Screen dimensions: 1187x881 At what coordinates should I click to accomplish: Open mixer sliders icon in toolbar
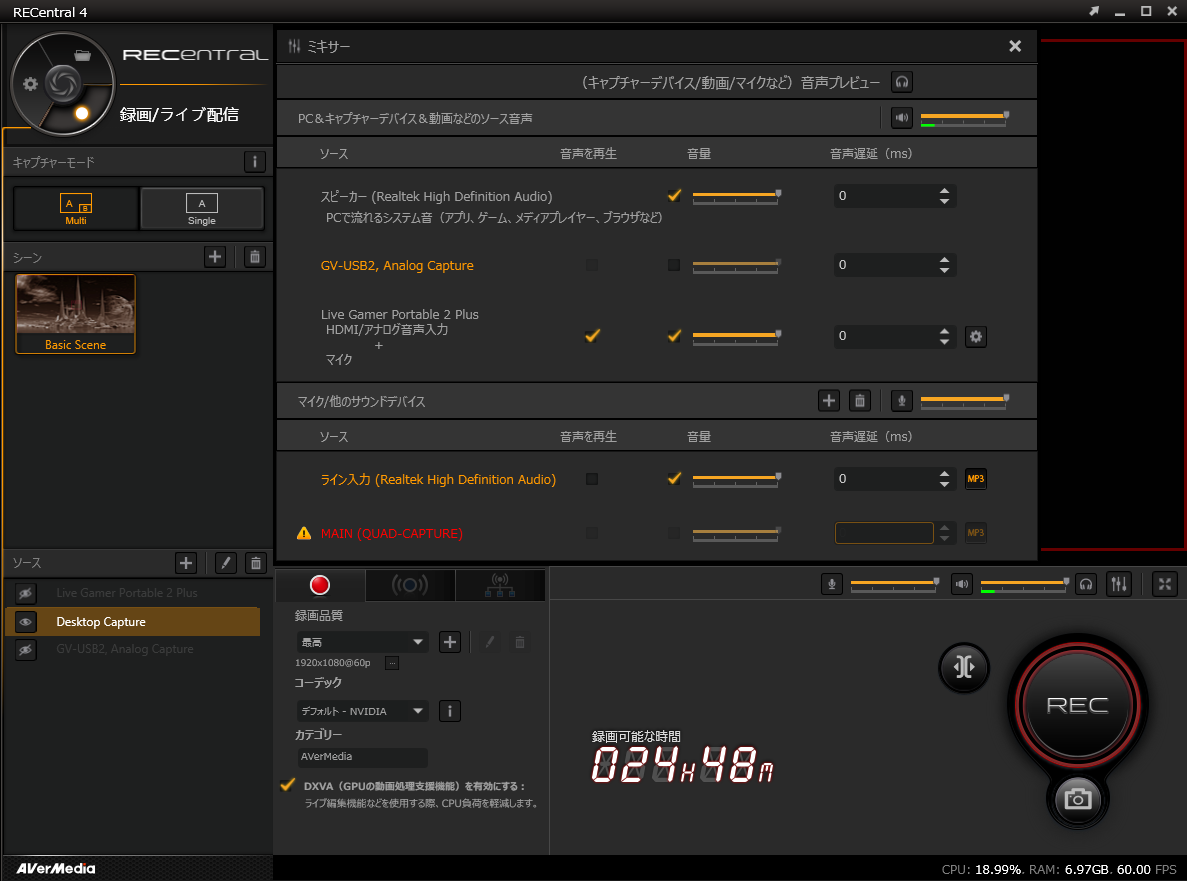click(1119, 584)
